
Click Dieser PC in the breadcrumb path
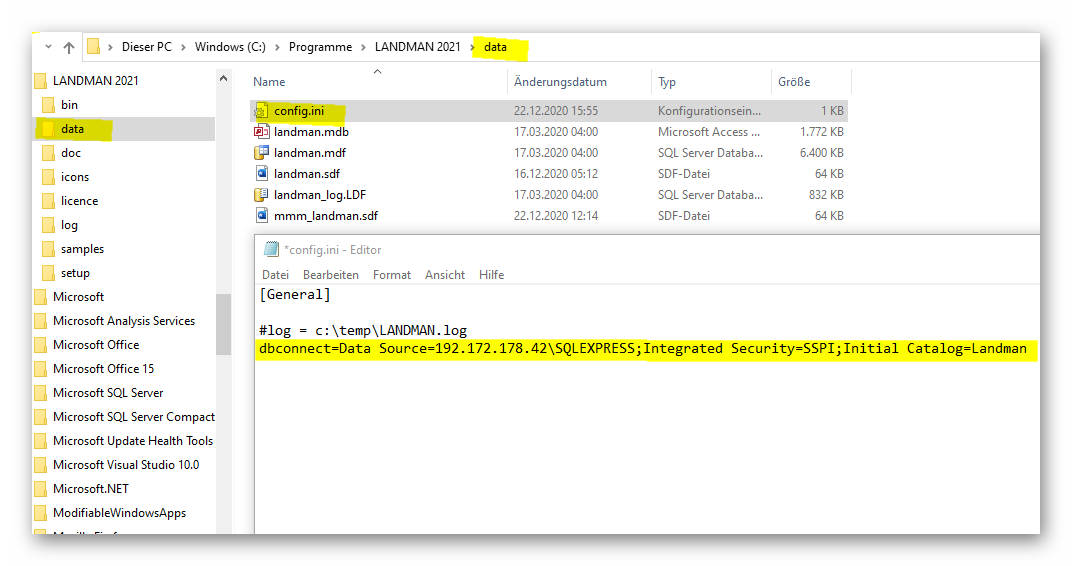[x=146, y=47]
